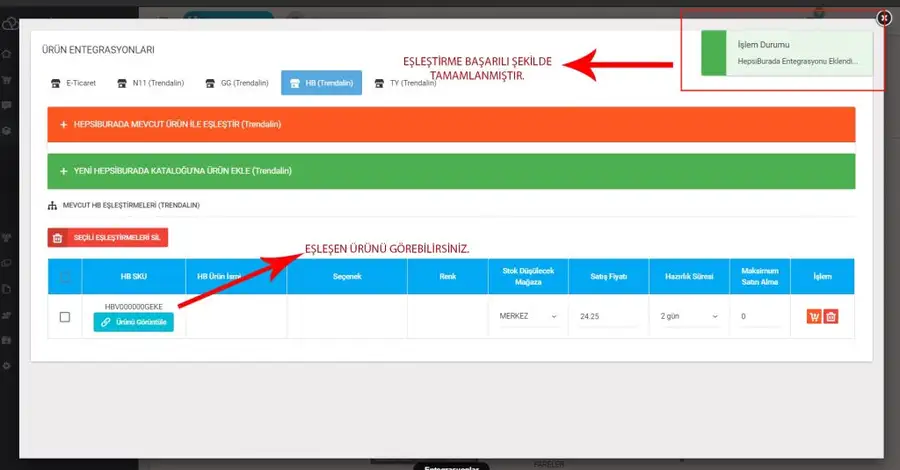Click the document icon in left sidebar

[x=7, y=289]
